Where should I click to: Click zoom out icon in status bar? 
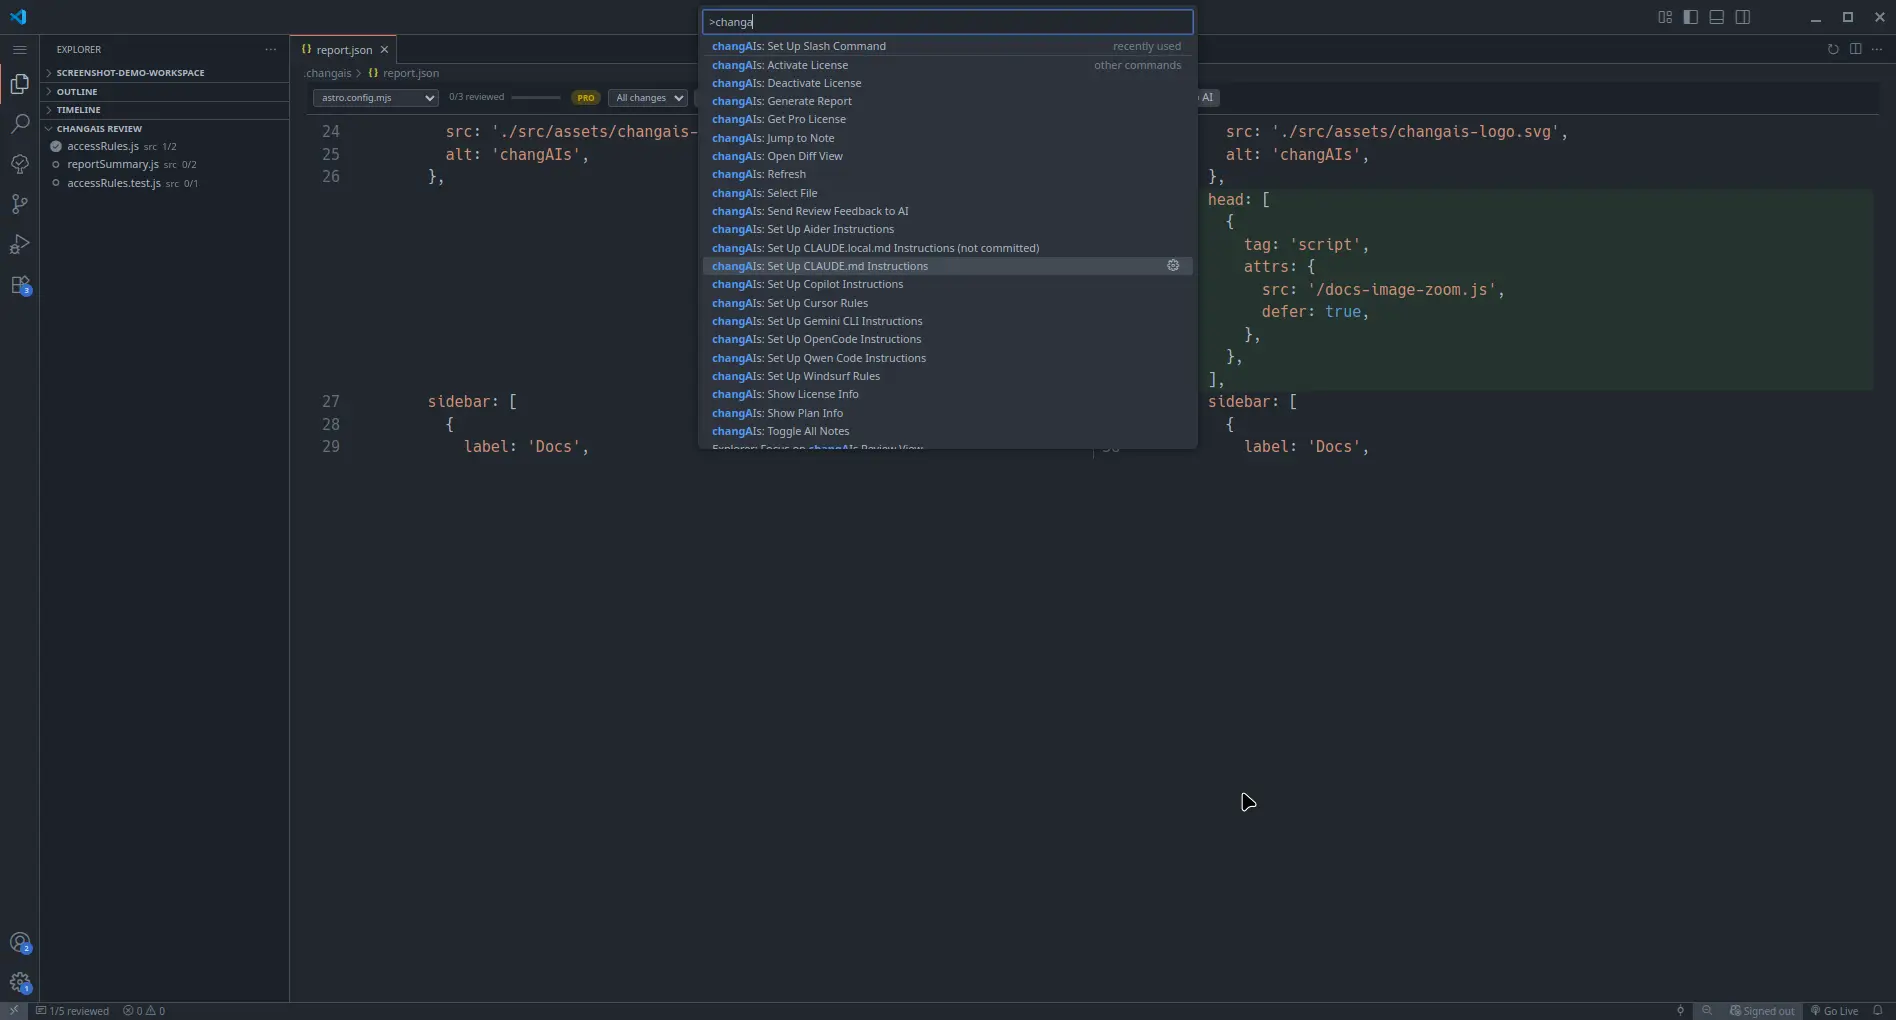[x=1707, y=1011]
